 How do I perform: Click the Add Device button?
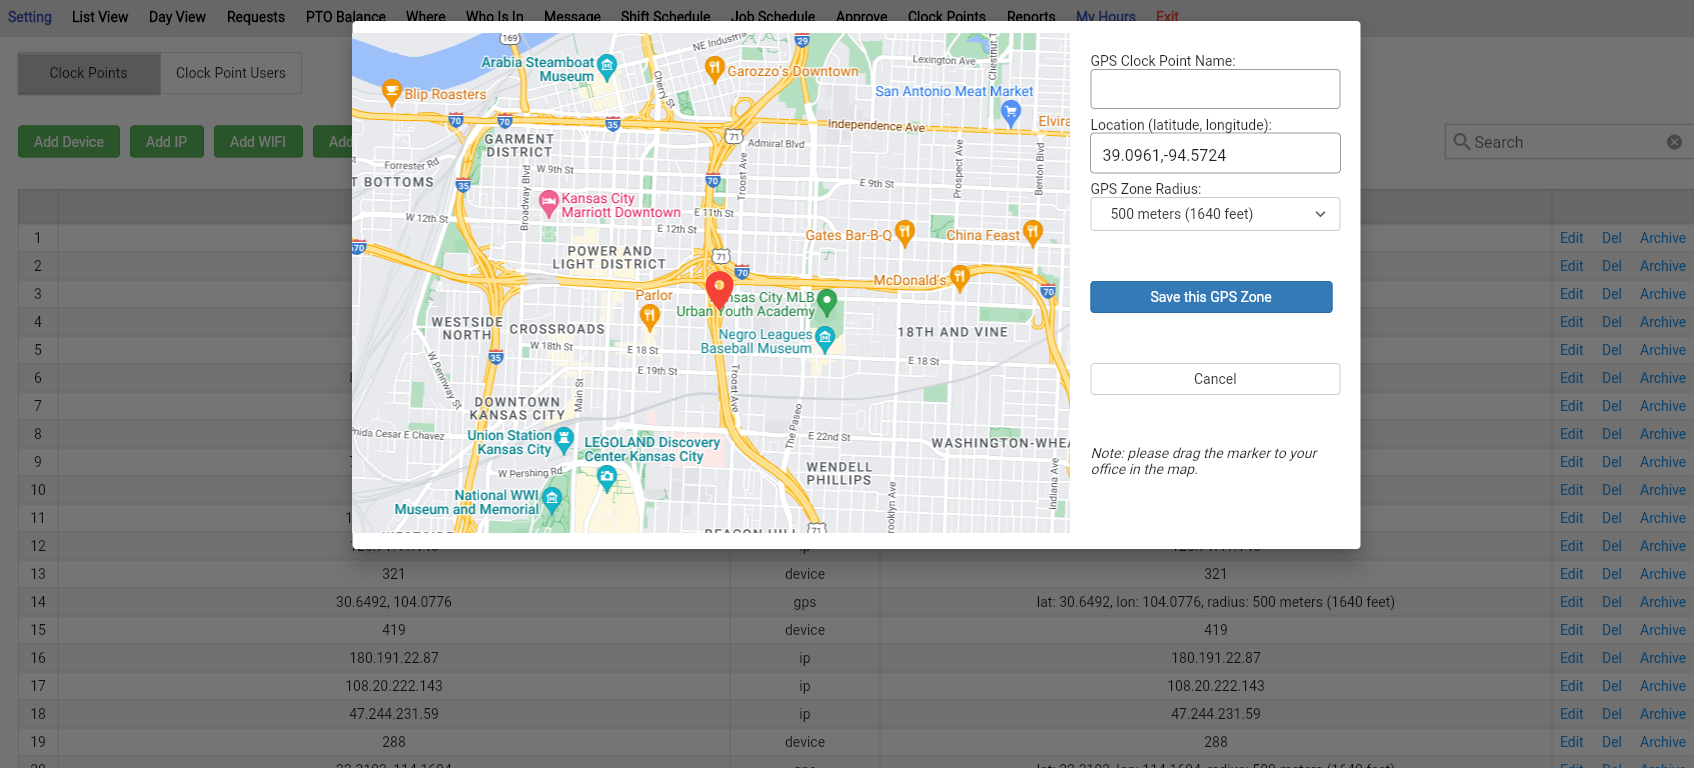point(69,142)
